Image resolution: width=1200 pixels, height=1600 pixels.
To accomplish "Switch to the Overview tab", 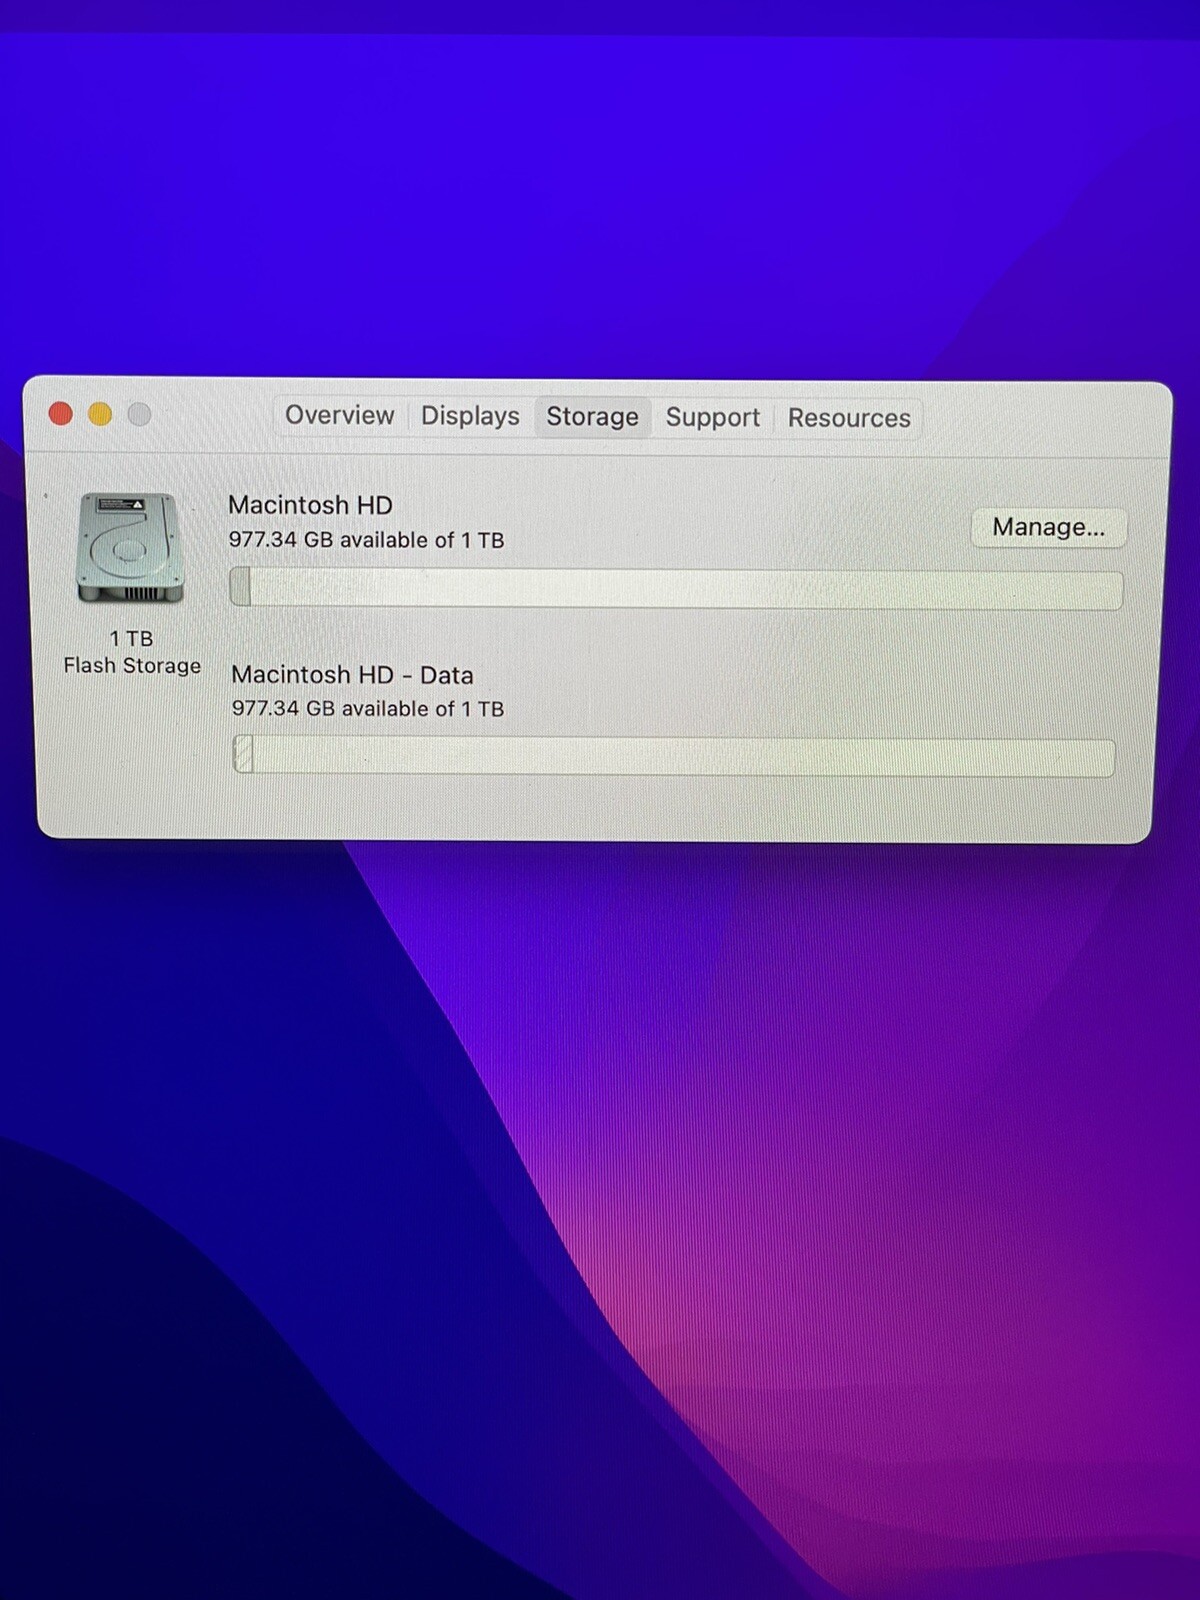I will click(339, 415).
